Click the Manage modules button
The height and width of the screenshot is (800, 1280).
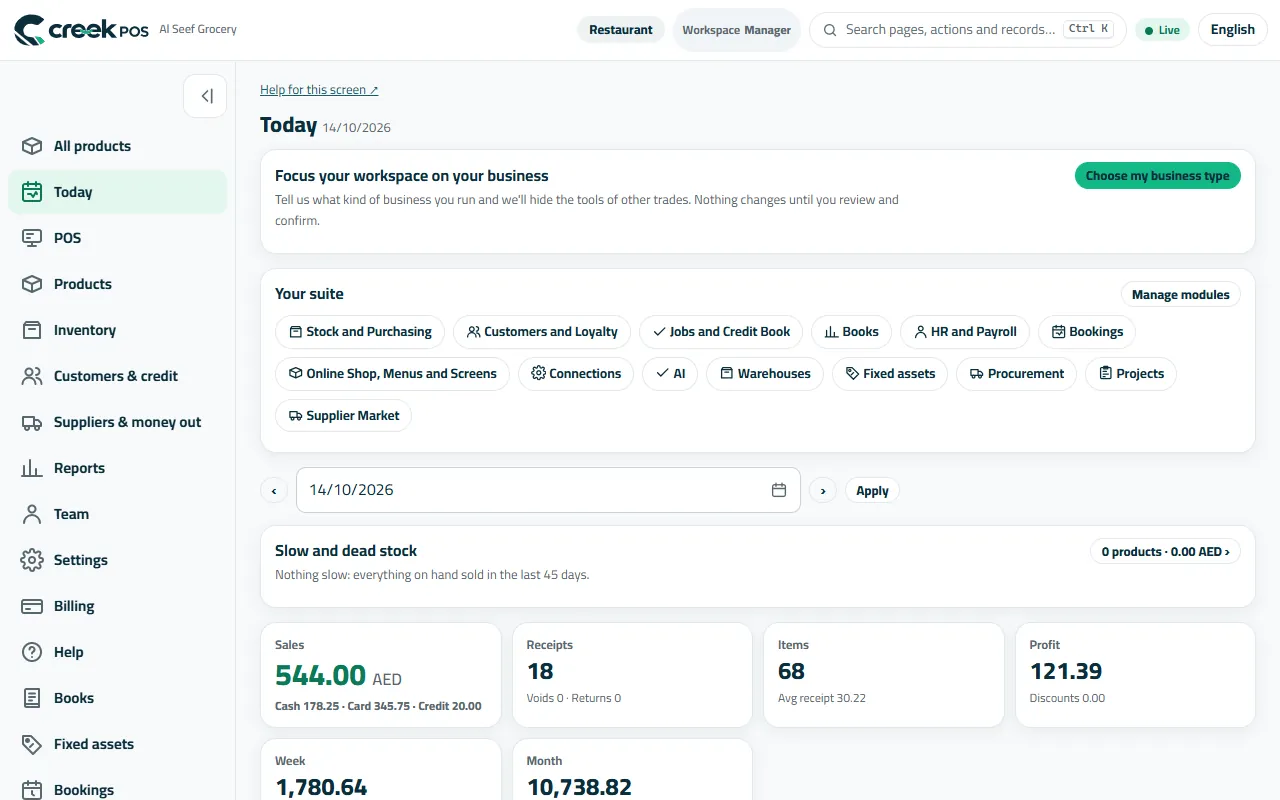[x=1181, y=295]
